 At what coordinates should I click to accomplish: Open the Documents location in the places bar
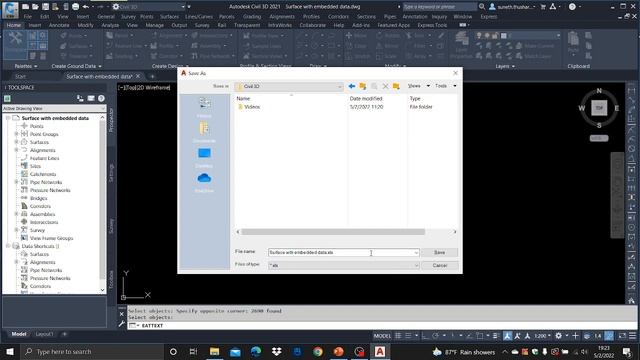pyautogui.click(x=204, y=132)
